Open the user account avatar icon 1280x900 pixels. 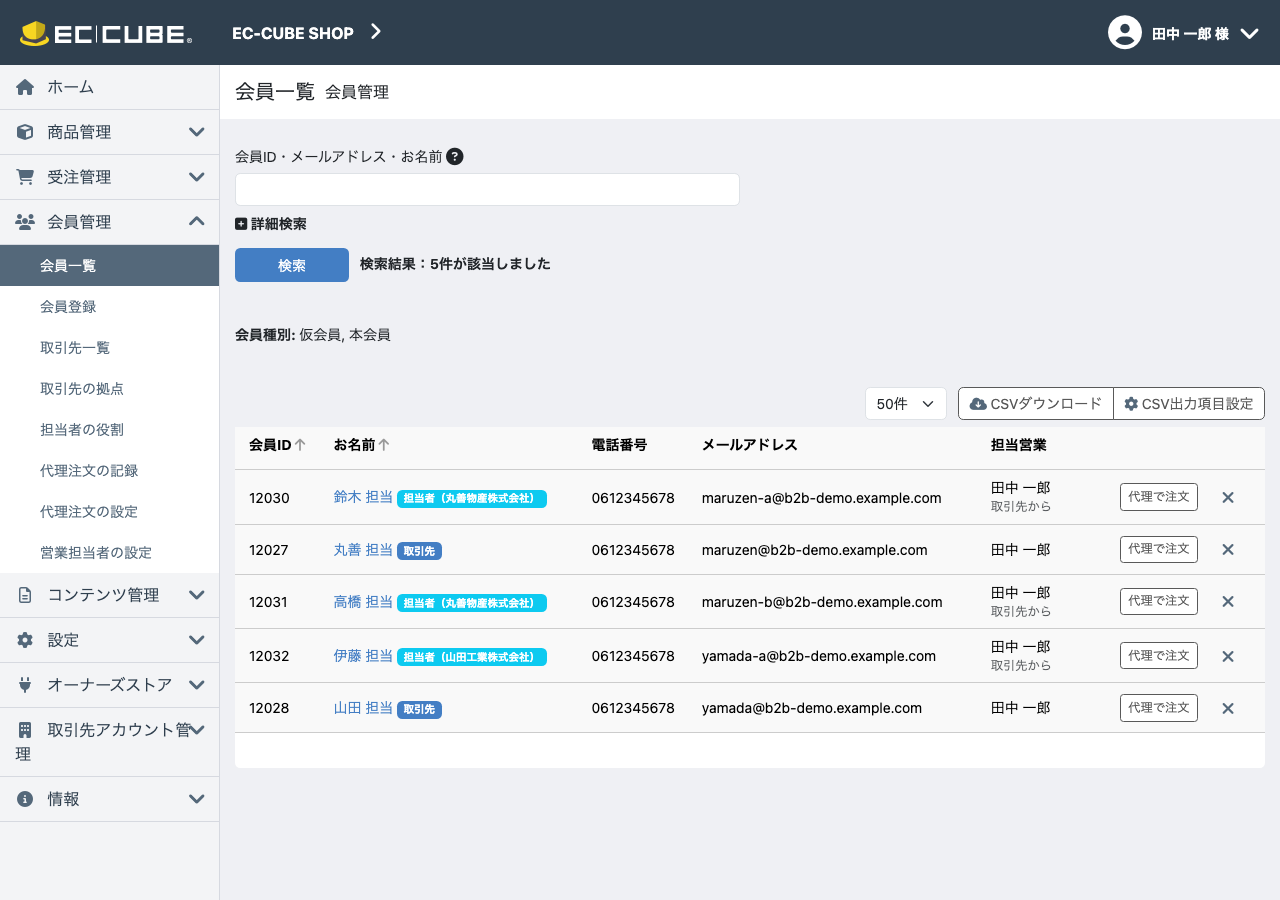coord(1125,33)
